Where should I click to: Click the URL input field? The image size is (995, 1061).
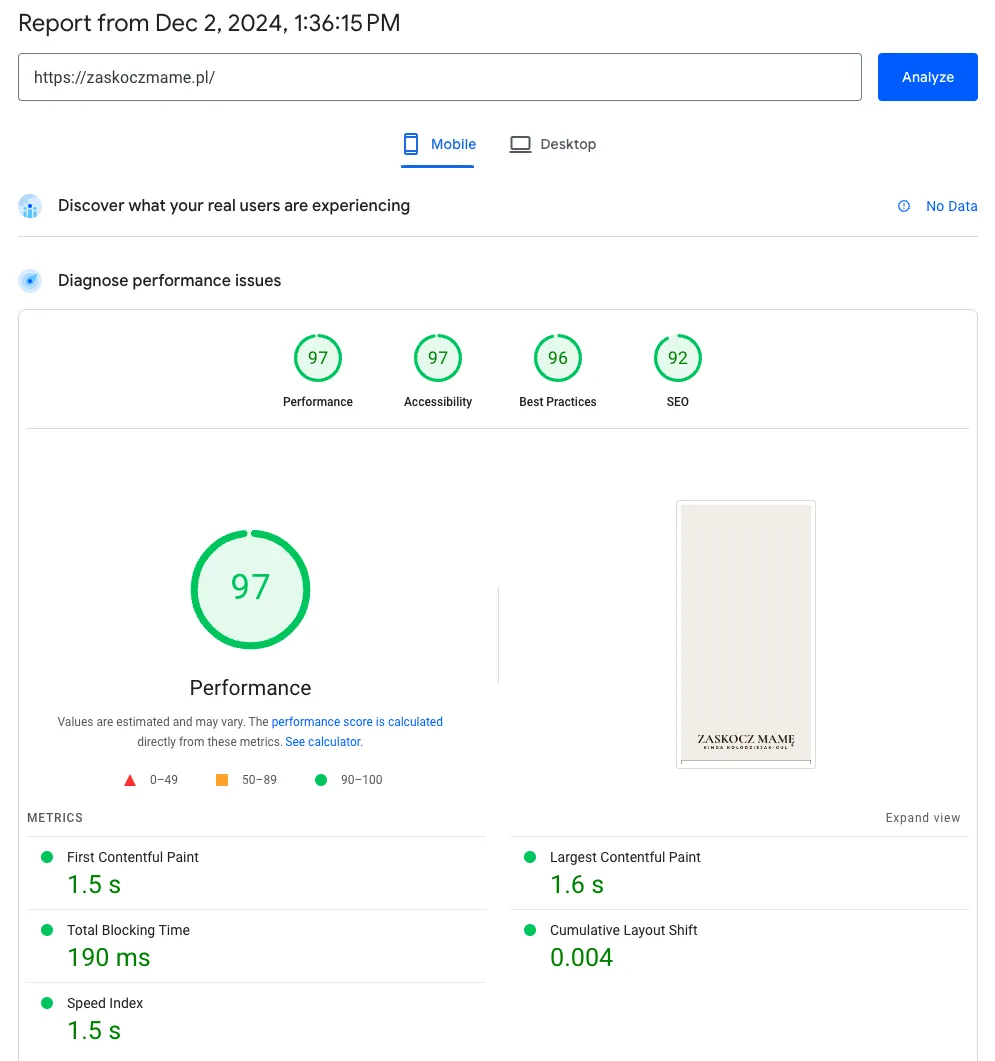pos(439,77)
